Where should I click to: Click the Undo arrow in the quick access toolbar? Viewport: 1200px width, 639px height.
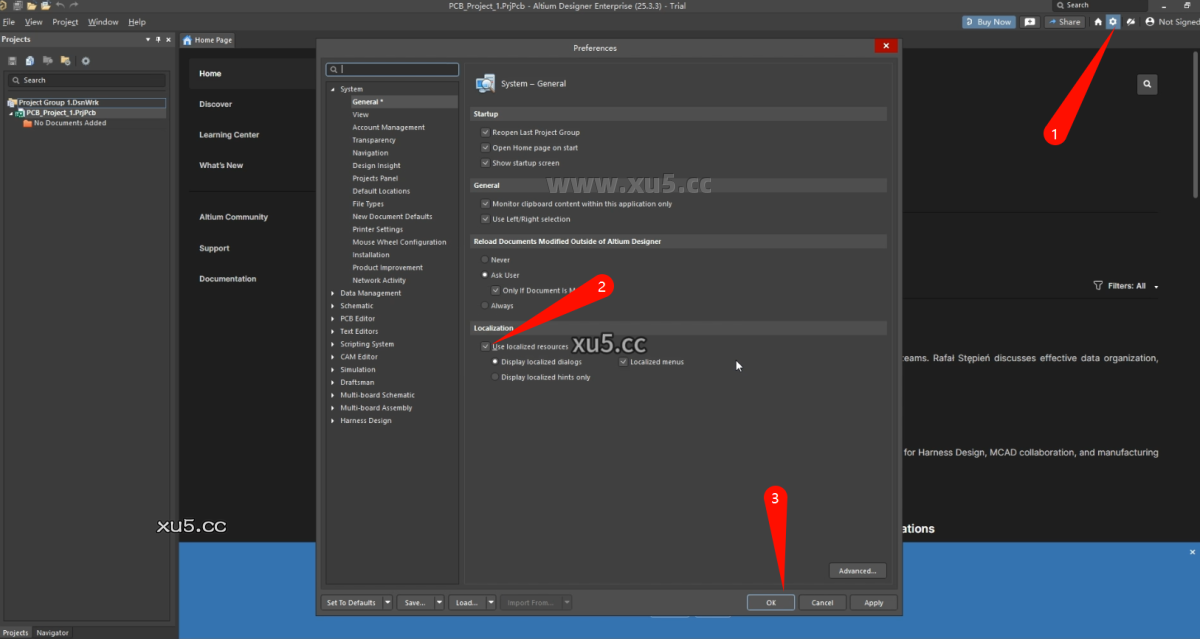61,6
